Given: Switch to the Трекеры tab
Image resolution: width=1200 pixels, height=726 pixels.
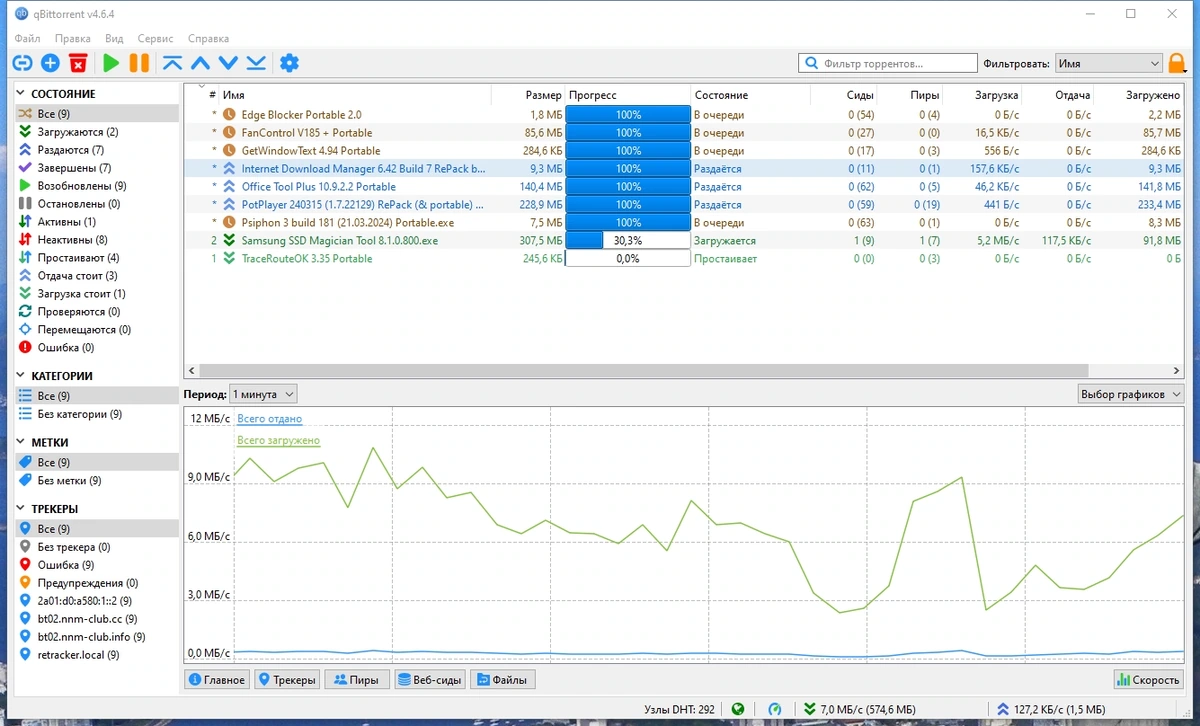Looking at the screenshot, I should pyautogui.click(x=288, y=680).
